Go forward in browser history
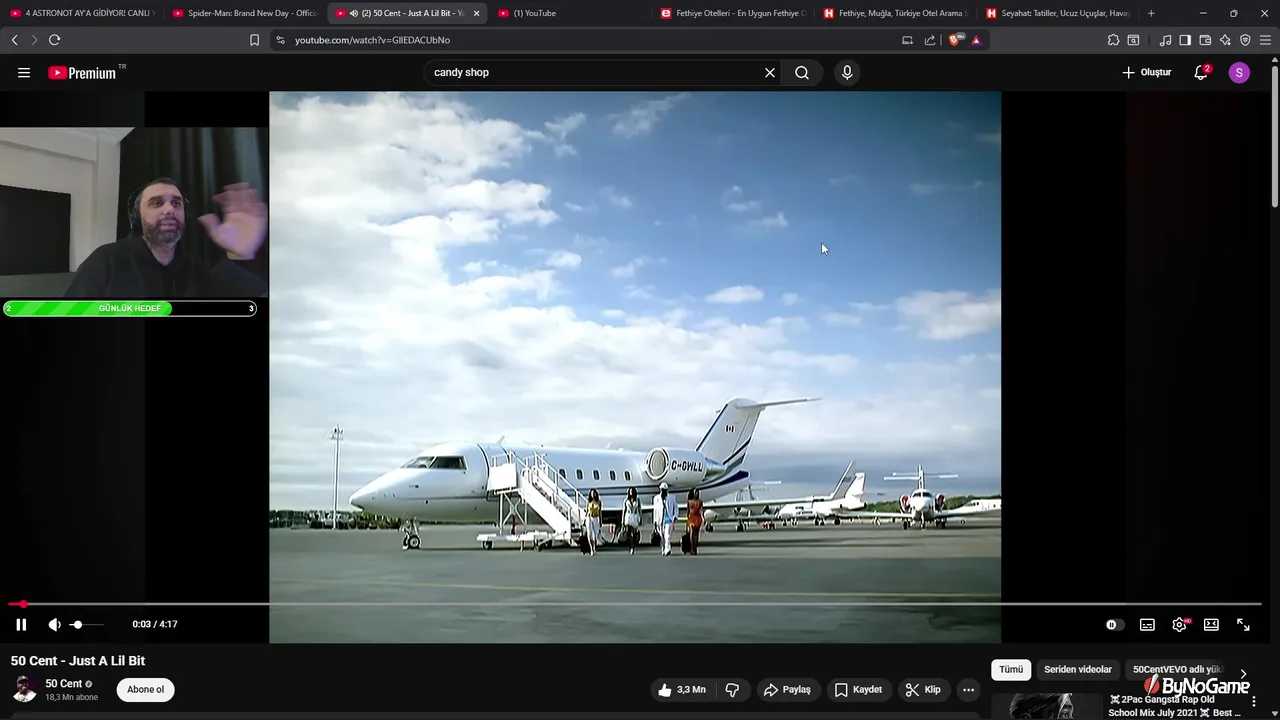 (x=34, y=40)
